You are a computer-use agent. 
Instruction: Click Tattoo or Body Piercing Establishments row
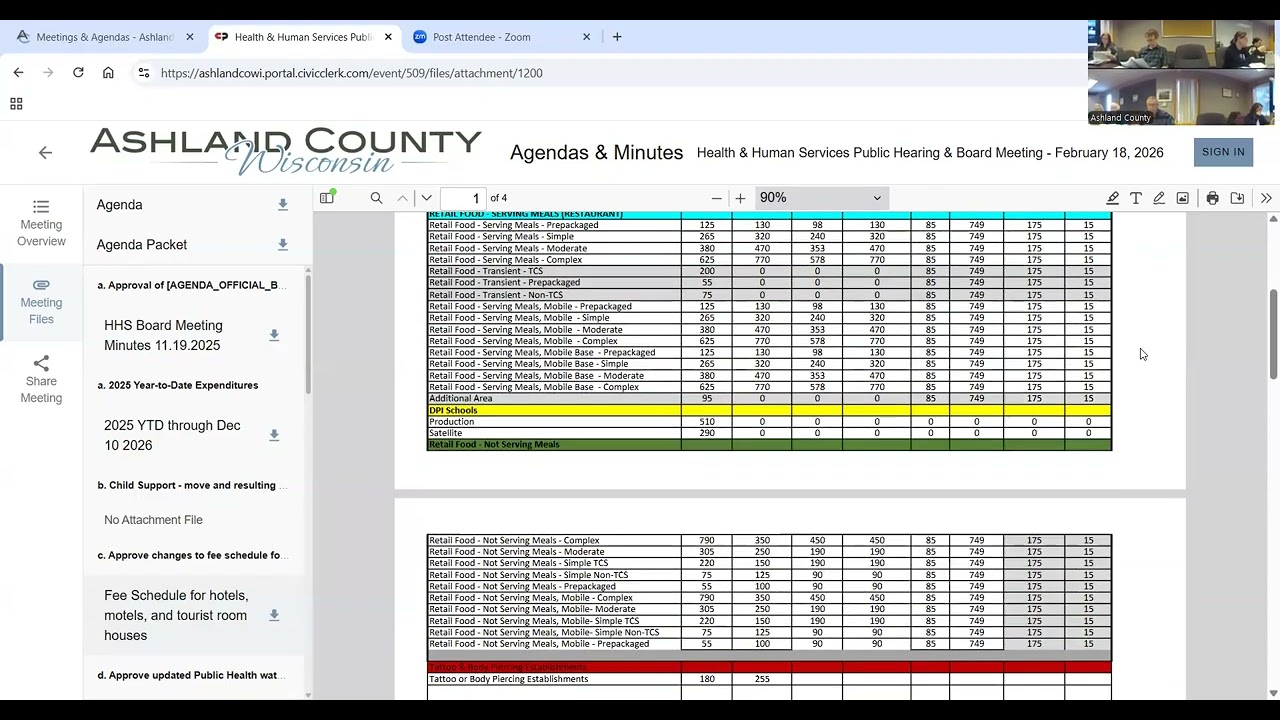pos(769,679)
